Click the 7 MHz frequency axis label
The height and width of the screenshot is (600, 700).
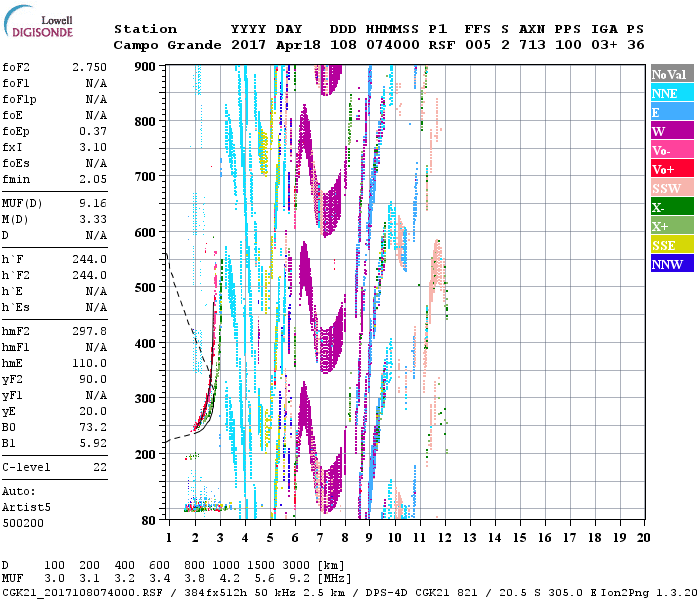pos(320,538)
